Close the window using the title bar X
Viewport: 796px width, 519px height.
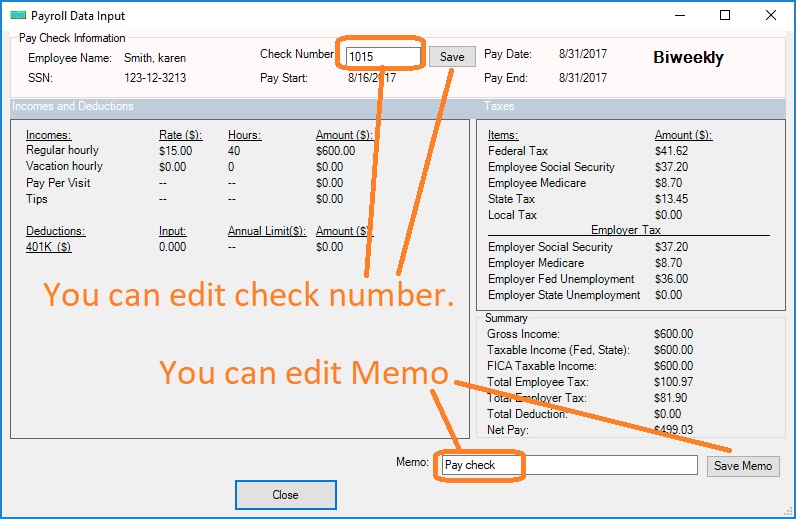[x=771, y=16]
